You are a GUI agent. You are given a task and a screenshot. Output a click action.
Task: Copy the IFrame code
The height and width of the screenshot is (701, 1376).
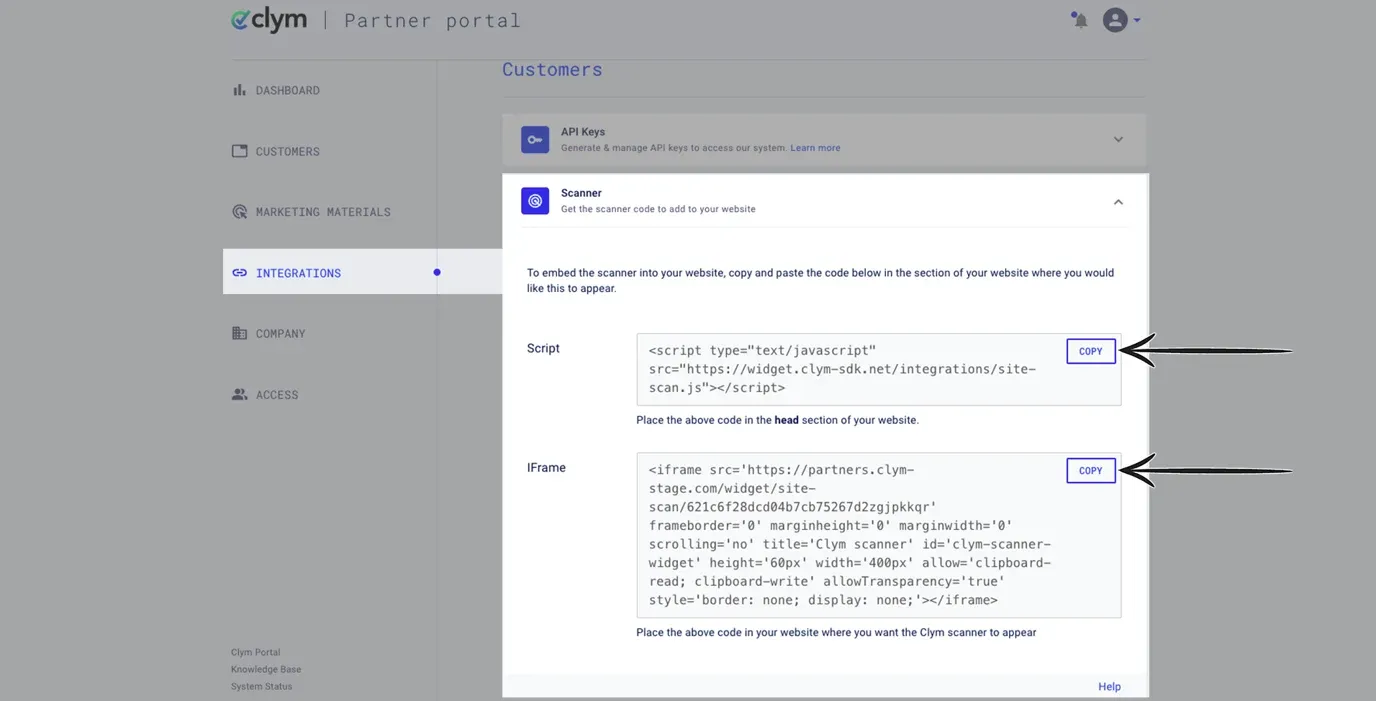tap(1091, 470)
